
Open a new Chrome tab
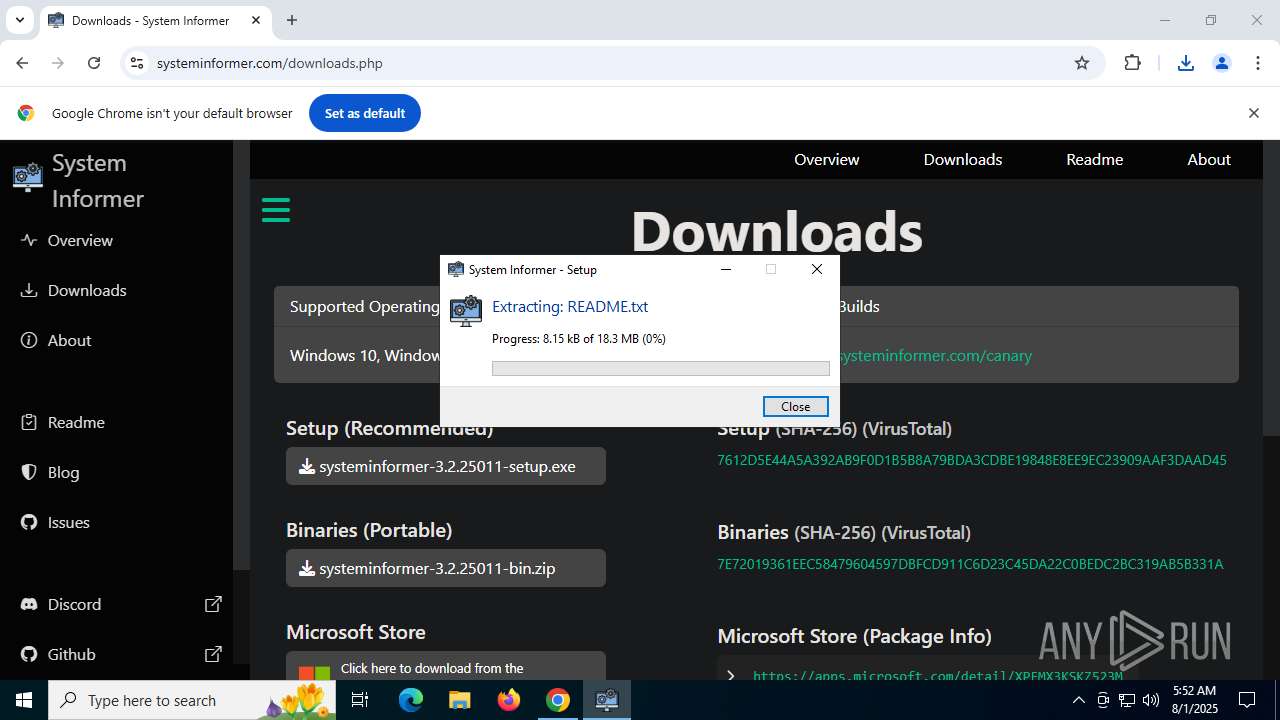pyautogui.click(x=292, y=20)
